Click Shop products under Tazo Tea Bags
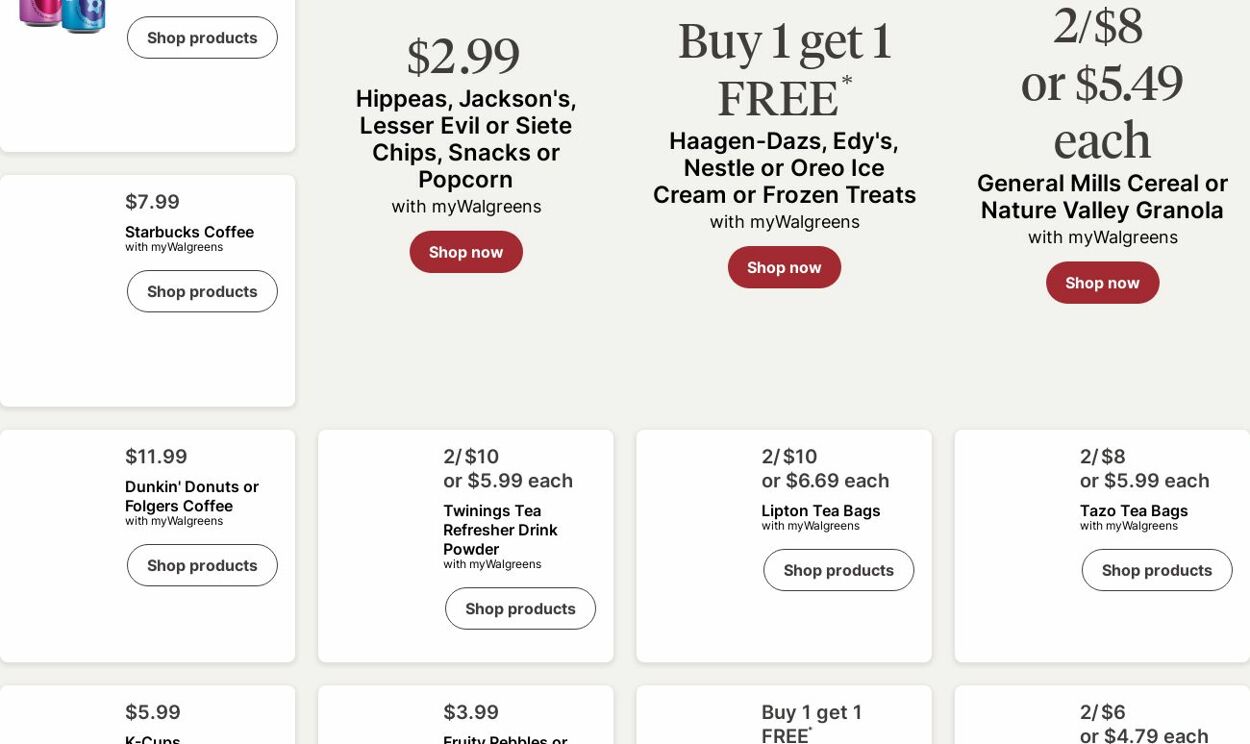Screen dimensions: 1250x744 (x=1156, y=571)
